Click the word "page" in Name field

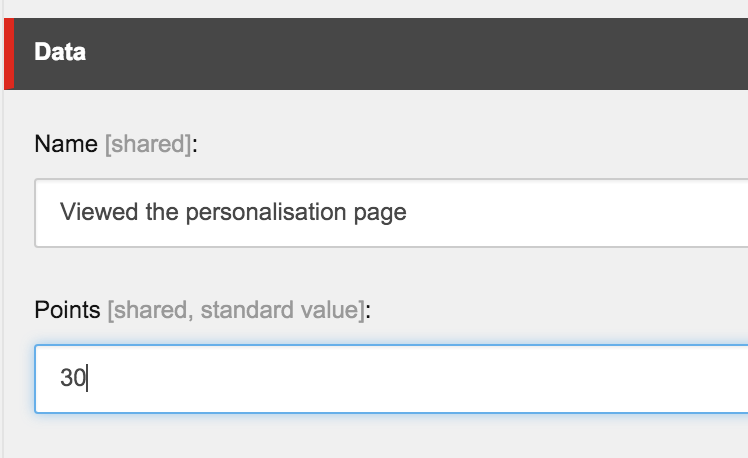(382, 212)
